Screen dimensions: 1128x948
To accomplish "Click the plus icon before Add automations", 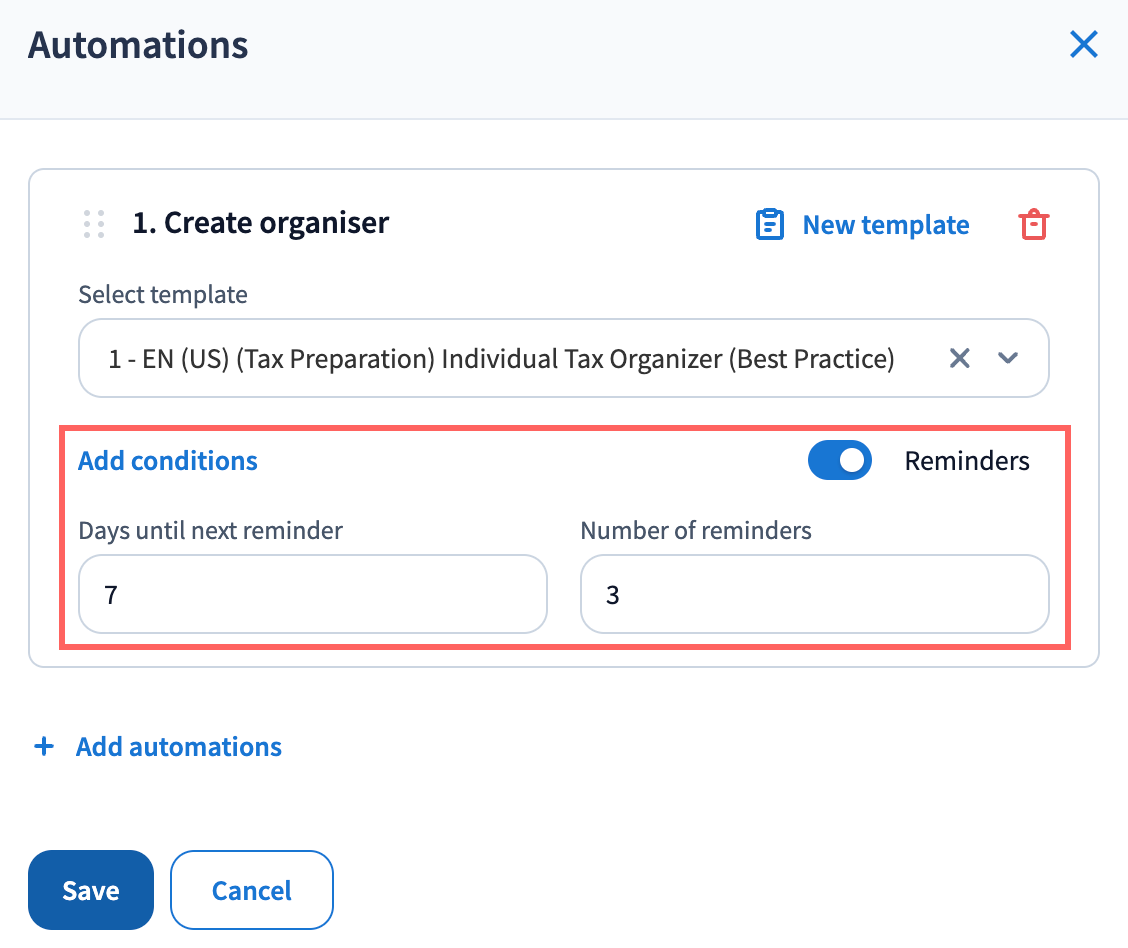I will (44, 747).
